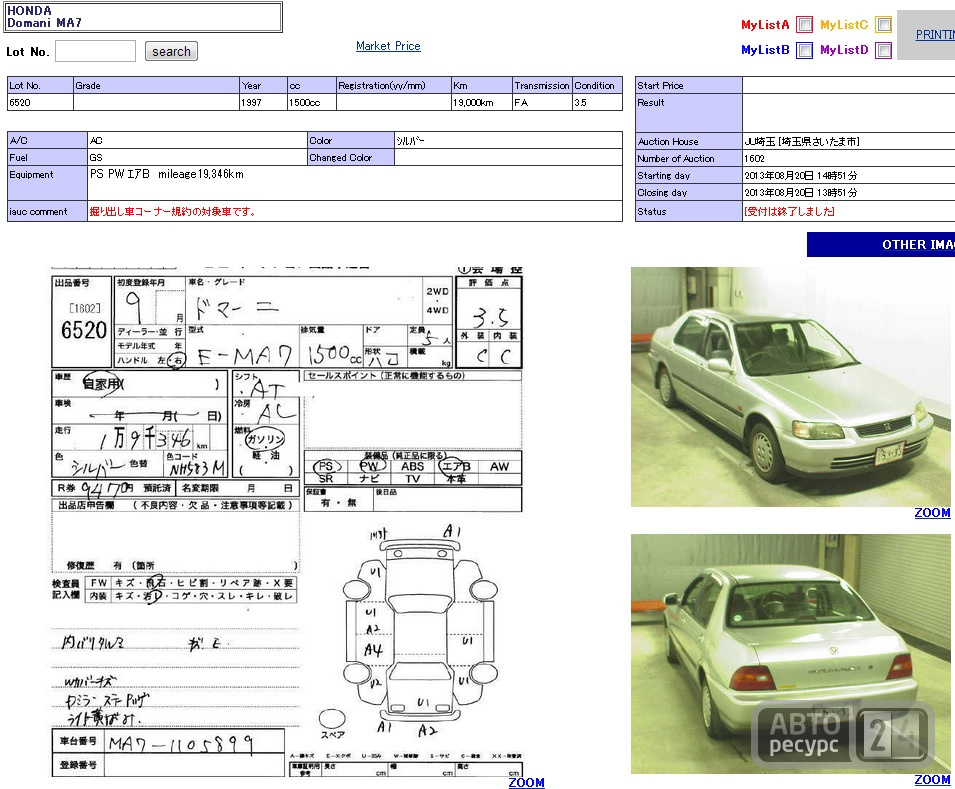This screenshot has width=955, height=789.
Task: Open the PRINTING link
Action: click(x=935, y=35)
